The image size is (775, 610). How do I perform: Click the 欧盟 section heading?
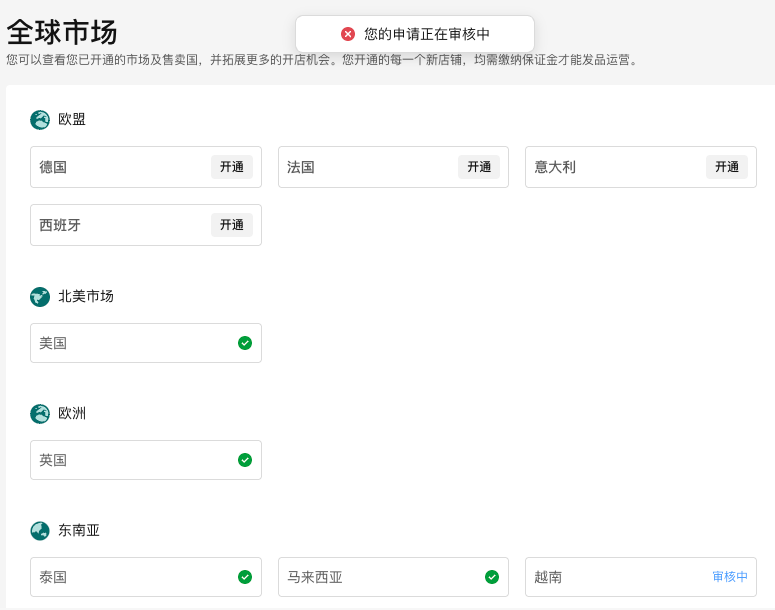pos(72,119)
